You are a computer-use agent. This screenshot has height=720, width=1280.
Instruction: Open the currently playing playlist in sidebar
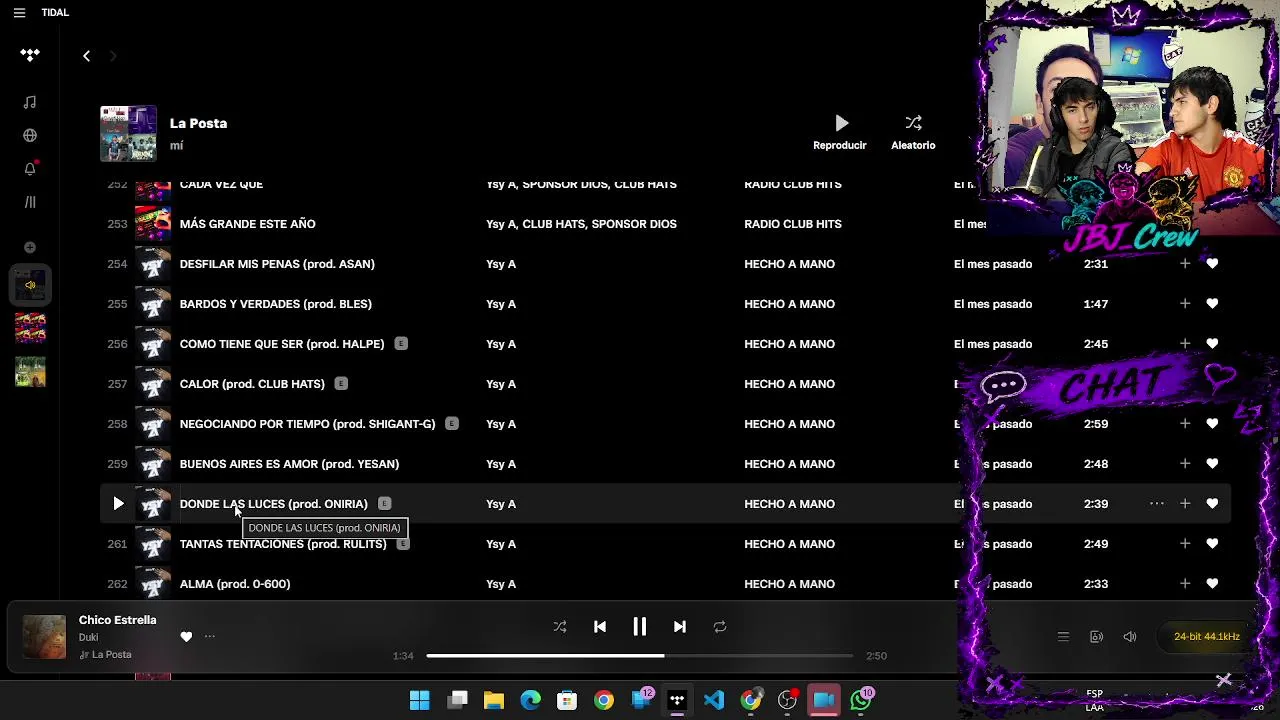(x=30, y=285)
